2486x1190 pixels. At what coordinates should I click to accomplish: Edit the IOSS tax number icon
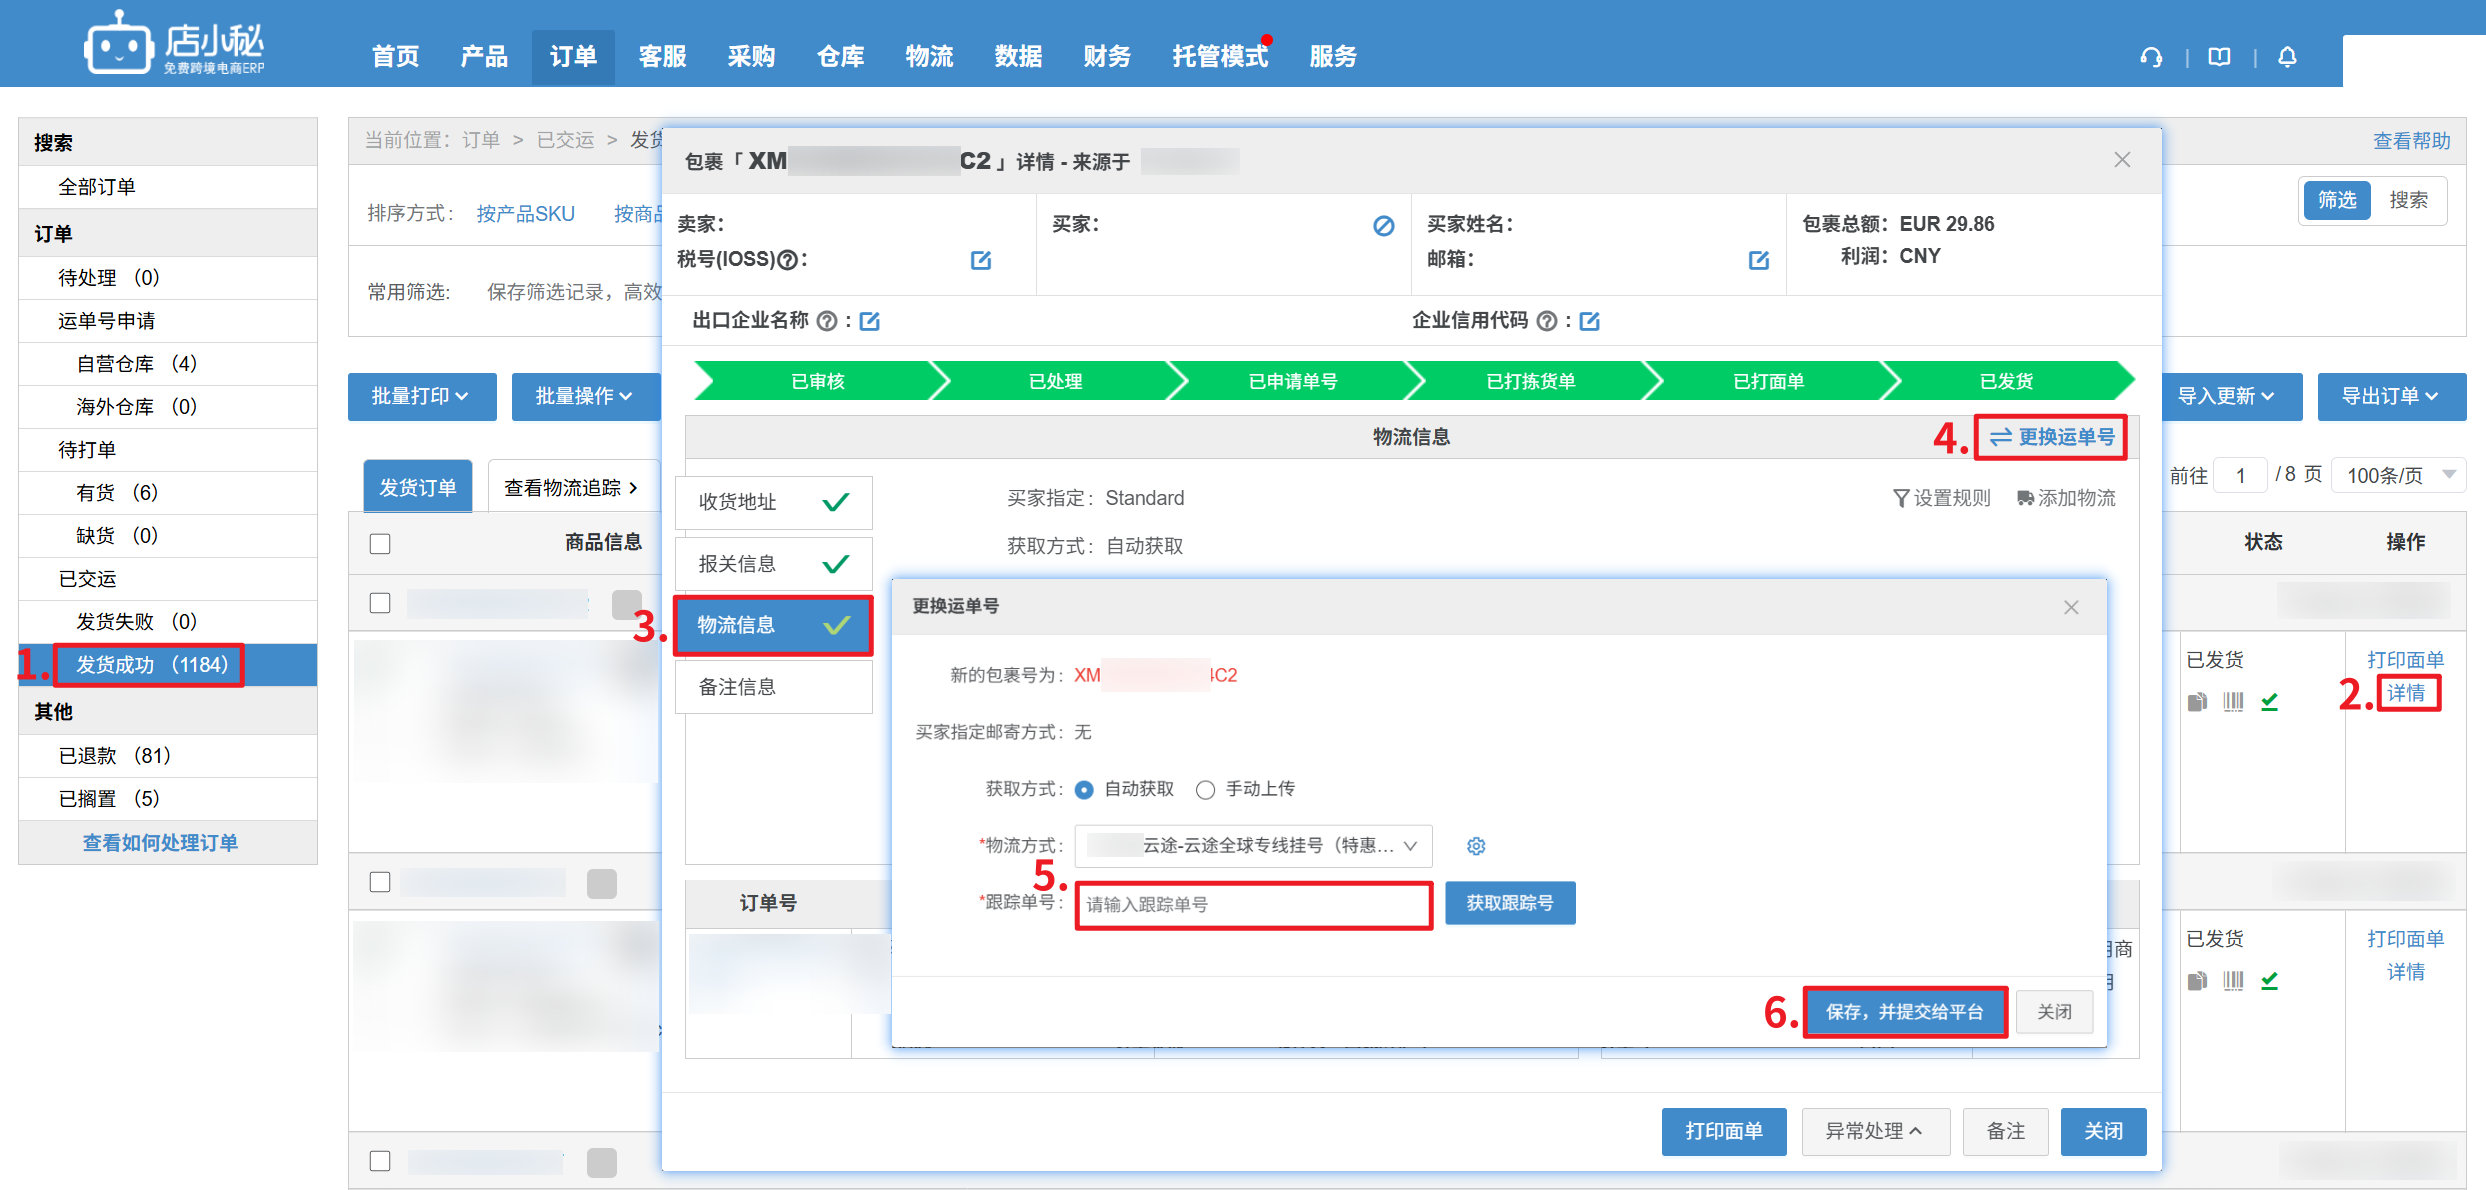point(981,260)
